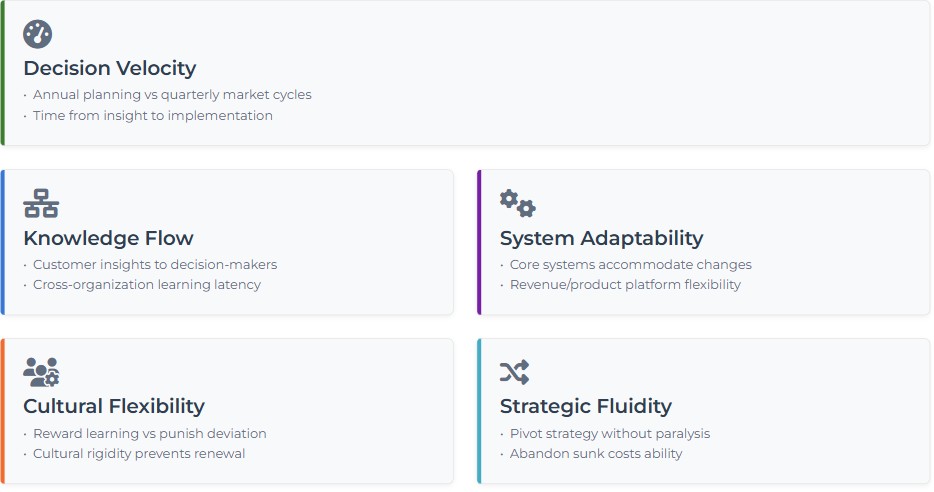This screenshot has width=934, height=492.
Task: Click the users with gear icon
Action: click(41, 372)
